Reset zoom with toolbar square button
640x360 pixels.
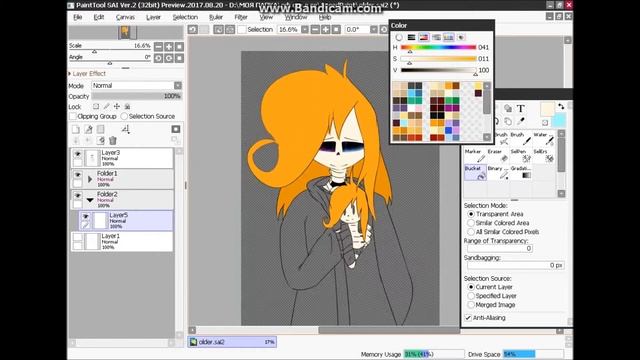pos(336,29)
